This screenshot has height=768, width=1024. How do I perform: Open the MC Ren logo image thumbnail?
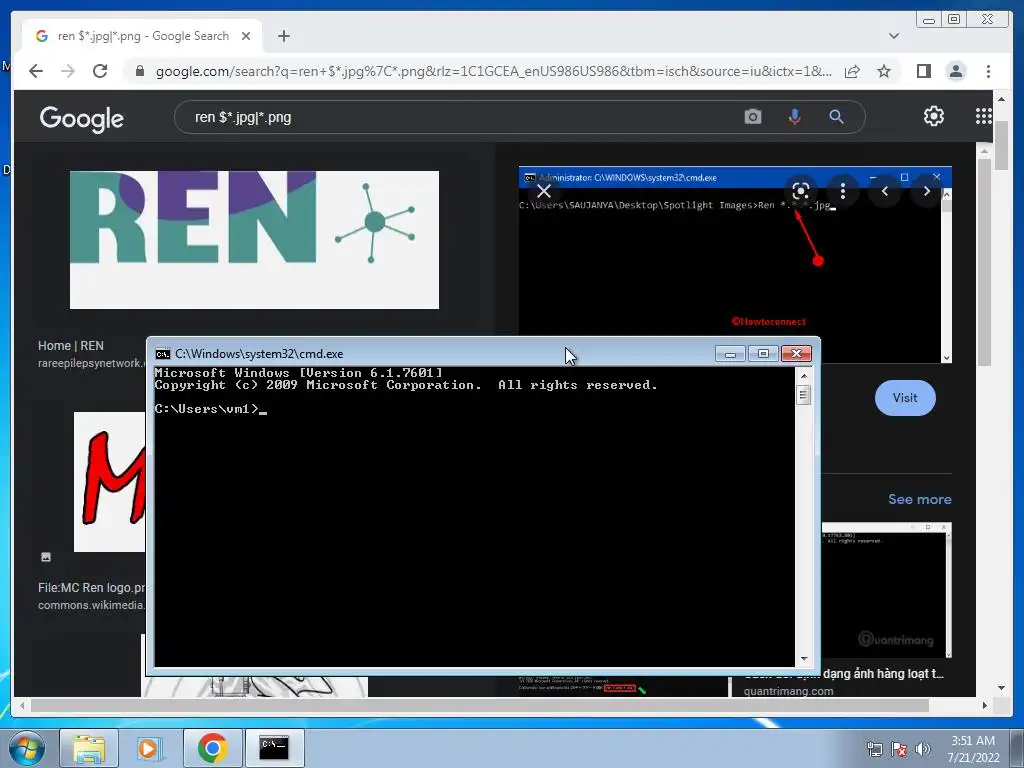(x=110, y=481)
